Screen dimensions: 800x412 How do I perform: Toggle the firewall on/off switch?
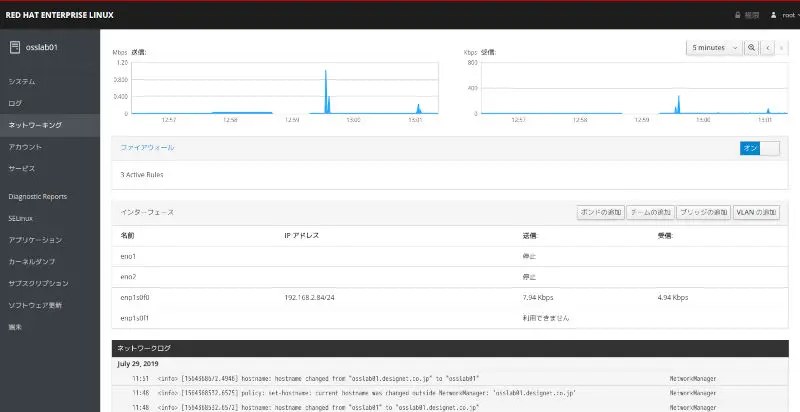[x=760, y=148]
